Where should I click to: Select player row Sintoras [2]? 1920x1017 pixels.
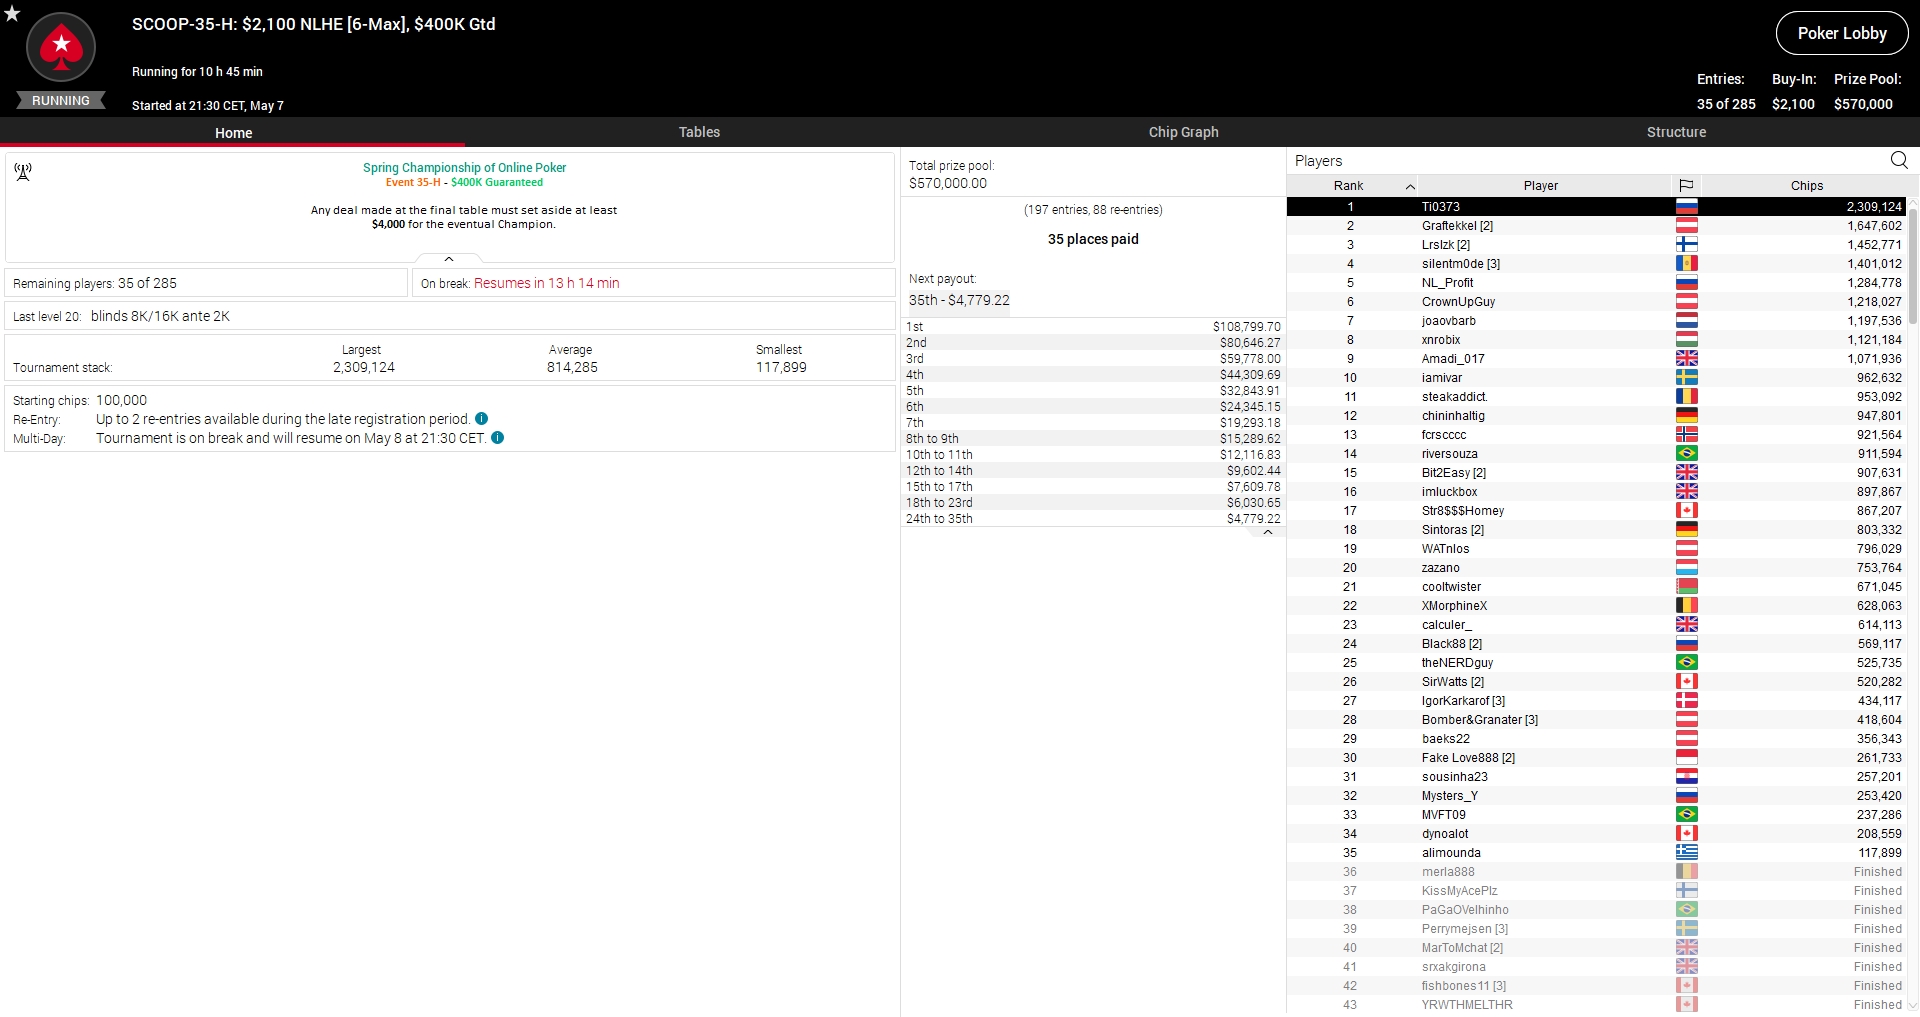pos(1597,530)
